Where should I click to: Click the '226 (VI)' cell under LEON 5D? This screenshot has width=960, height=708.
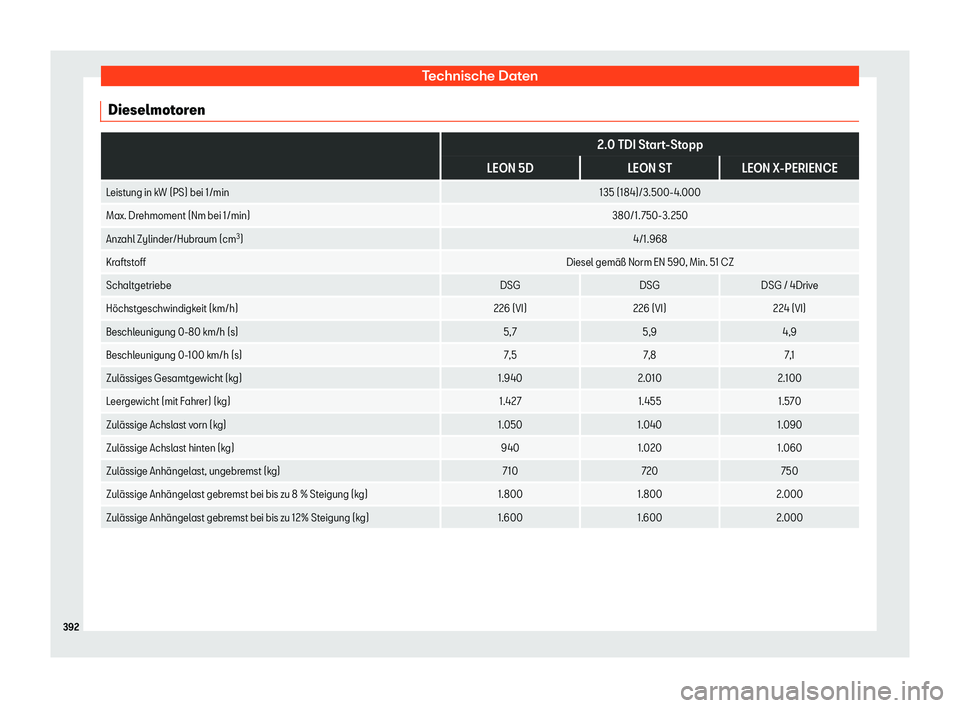tap(510, 309)
